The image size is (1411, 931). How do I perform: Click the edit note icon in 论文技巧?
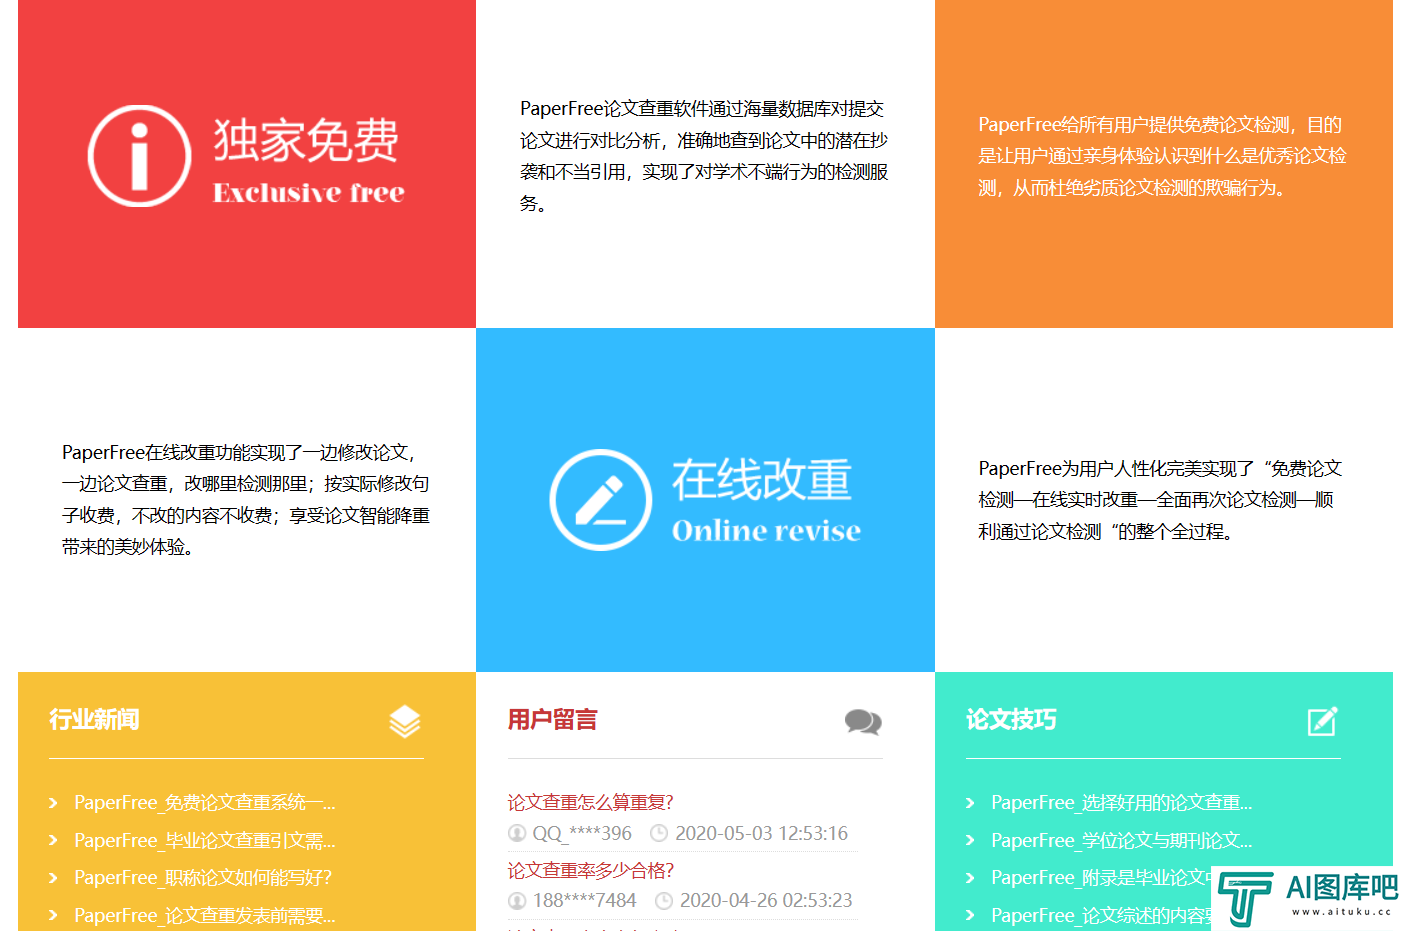pos(1323,721)
